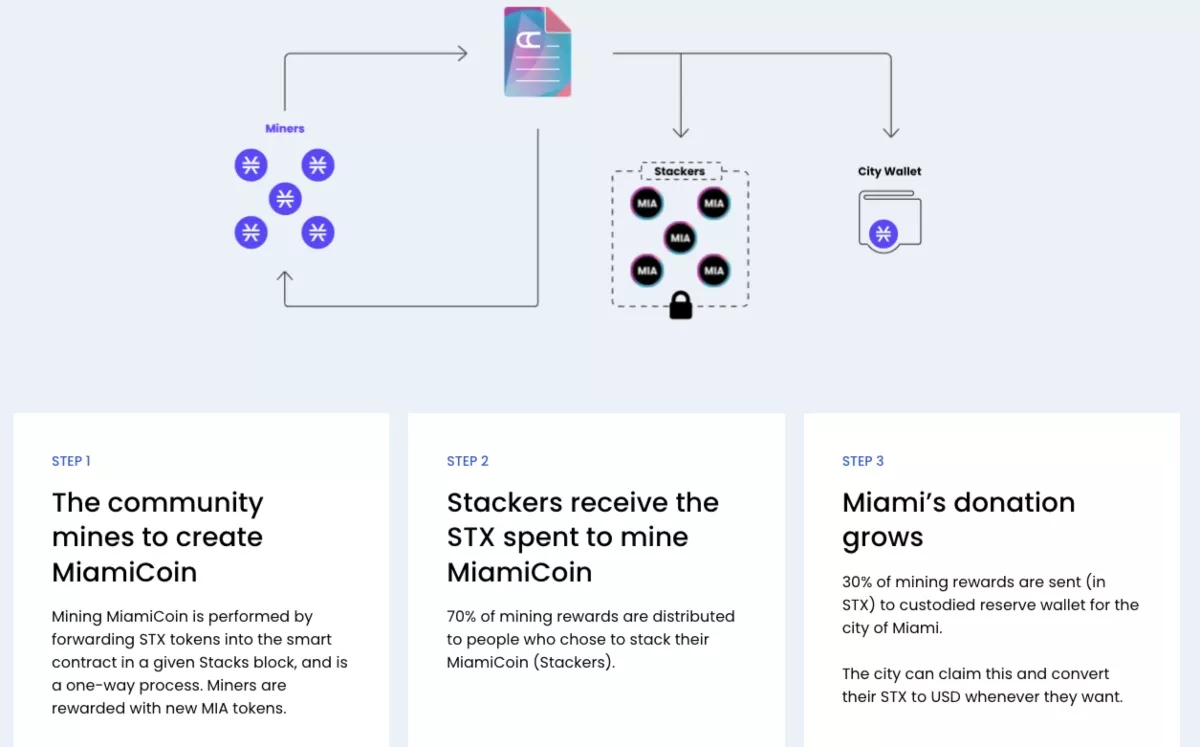The height and width of the screenshot is (747, 1200).
Task: Click the Stackers label
Action: [x=680, y=171]
